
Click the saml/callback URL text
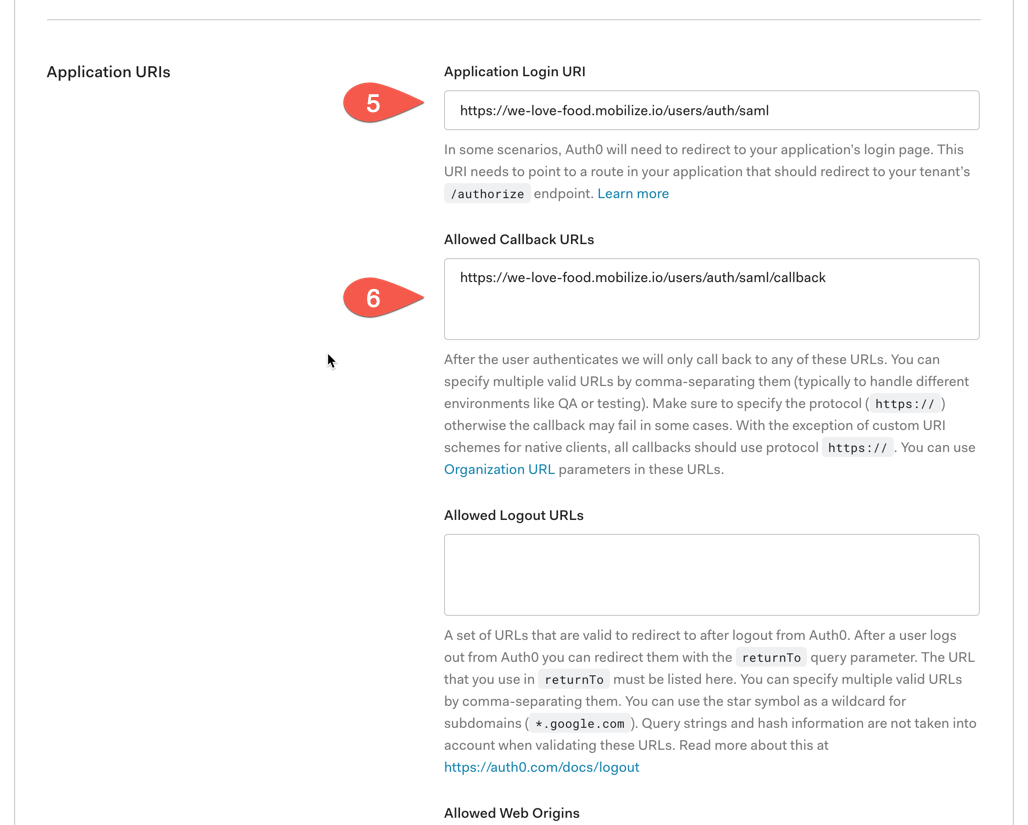click(642, 277)
